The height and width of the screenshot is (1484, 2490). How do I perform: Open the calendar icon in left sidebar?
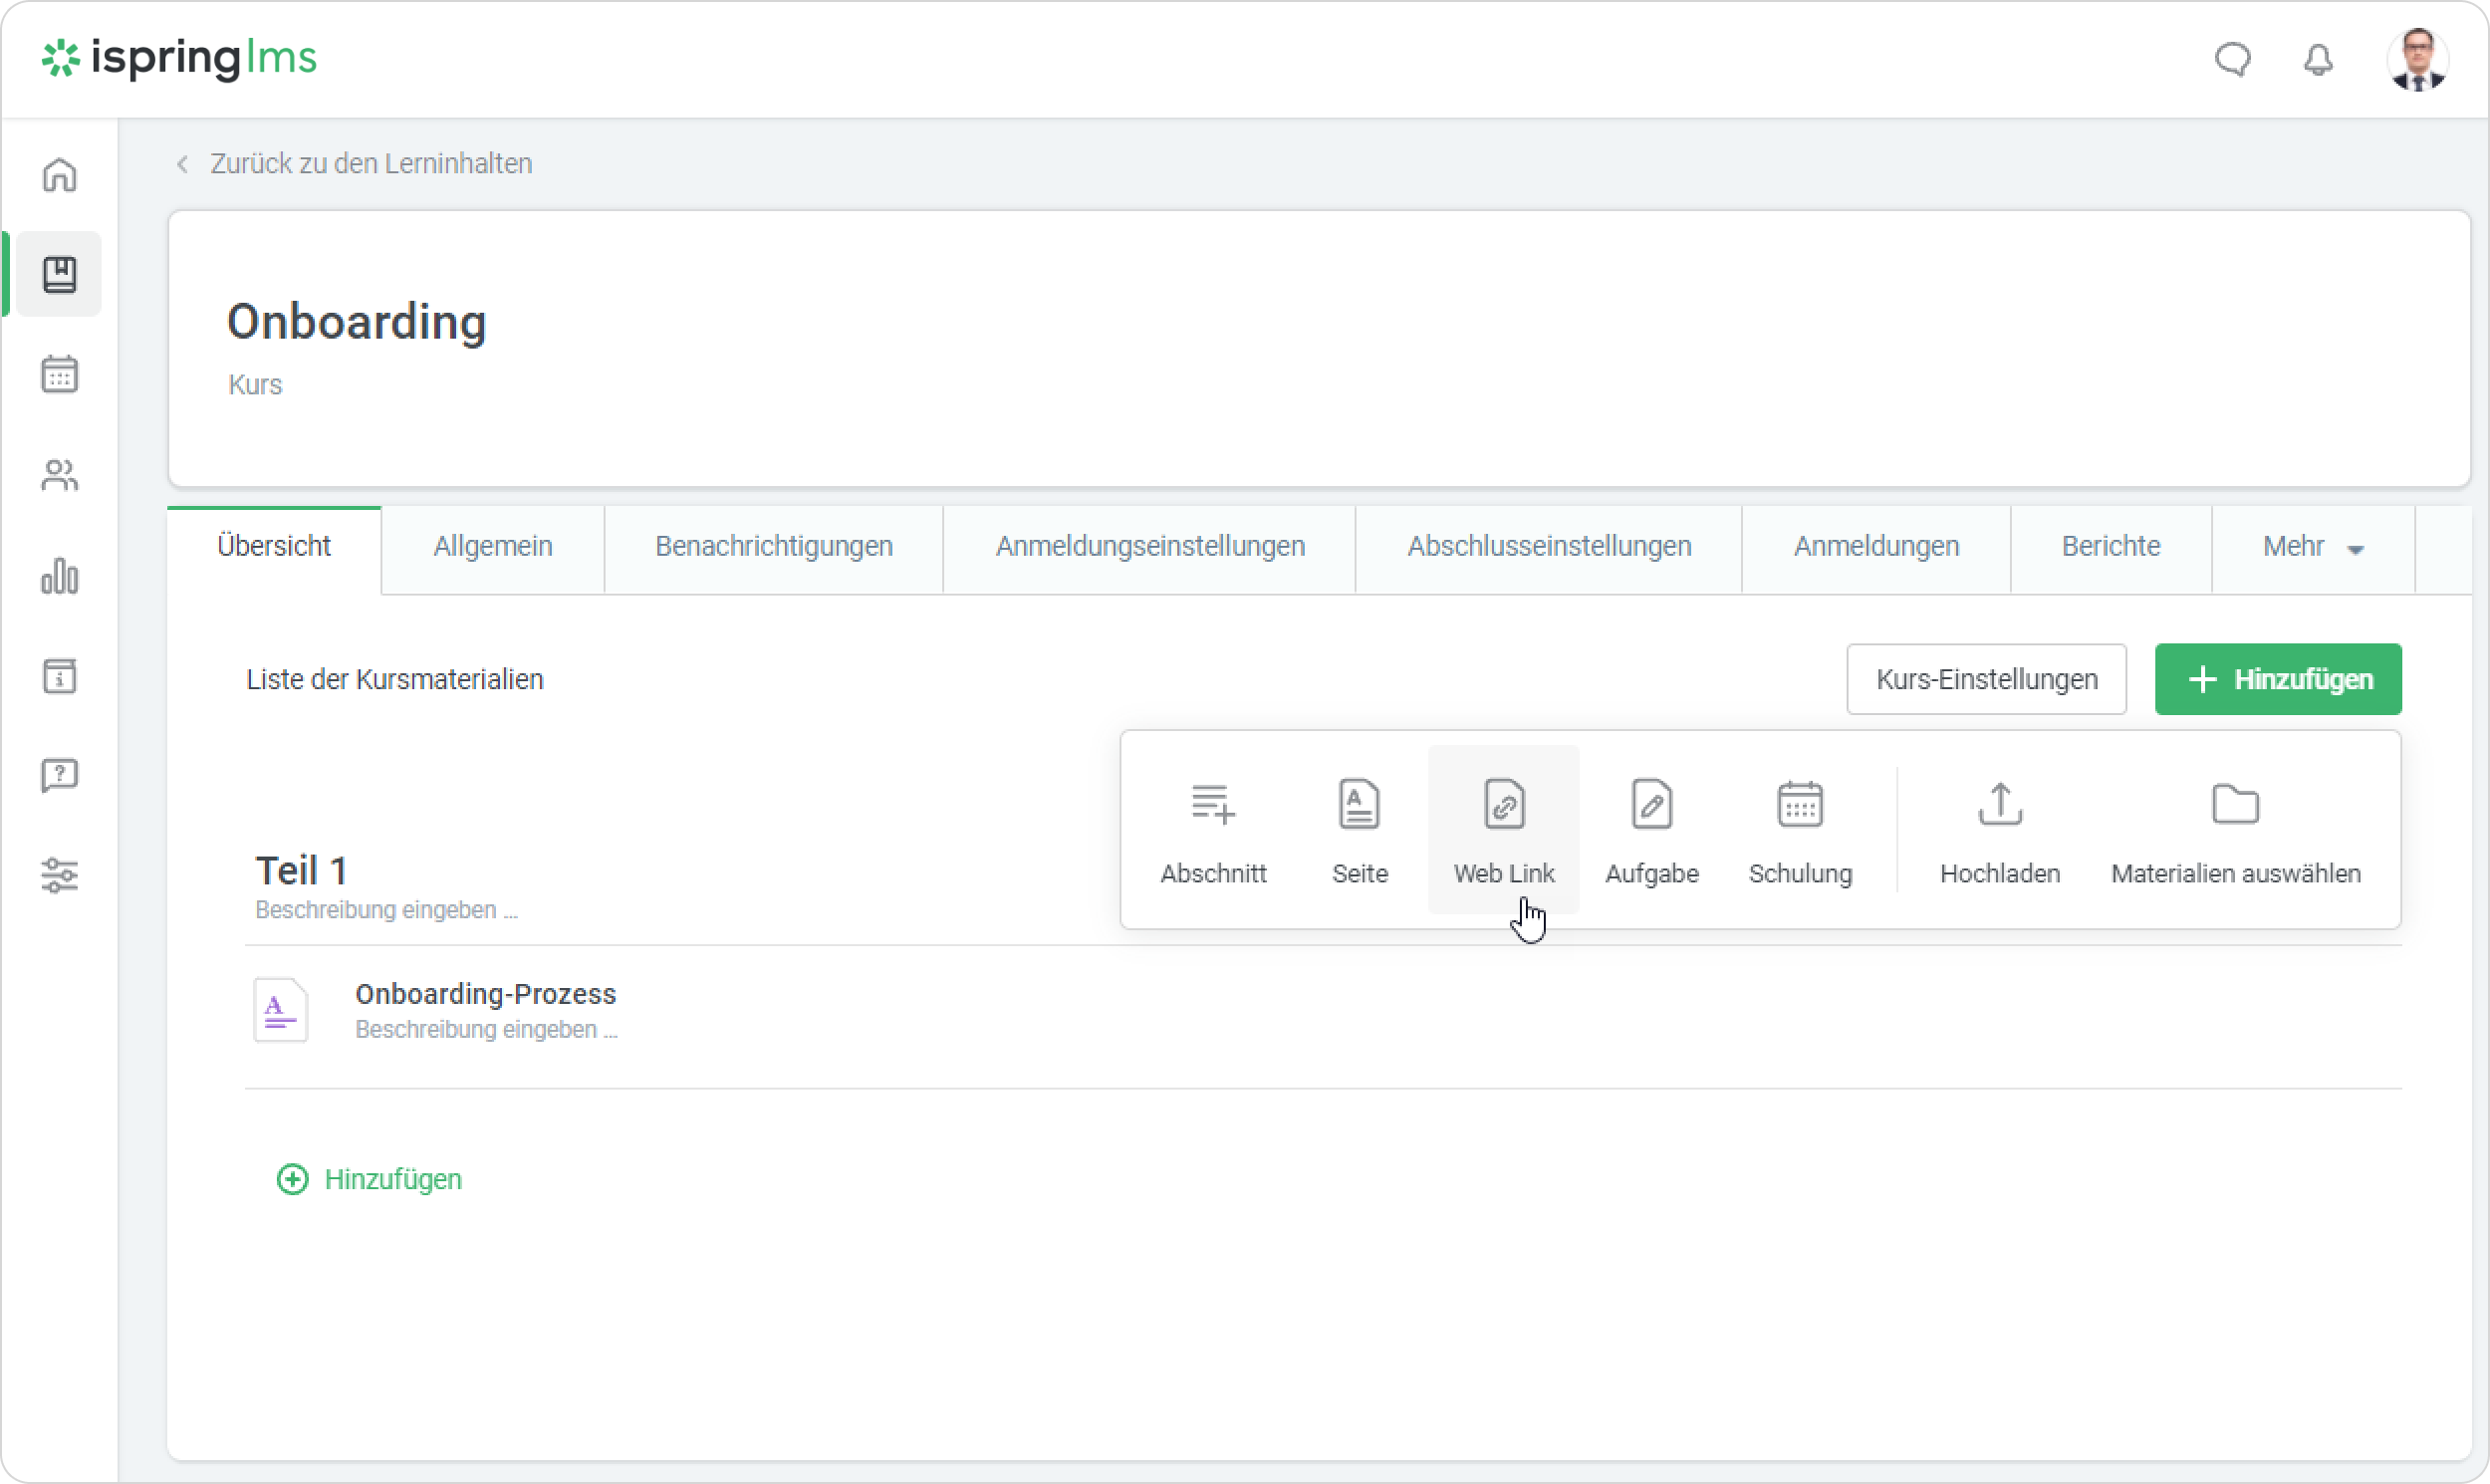pos(59,375)
